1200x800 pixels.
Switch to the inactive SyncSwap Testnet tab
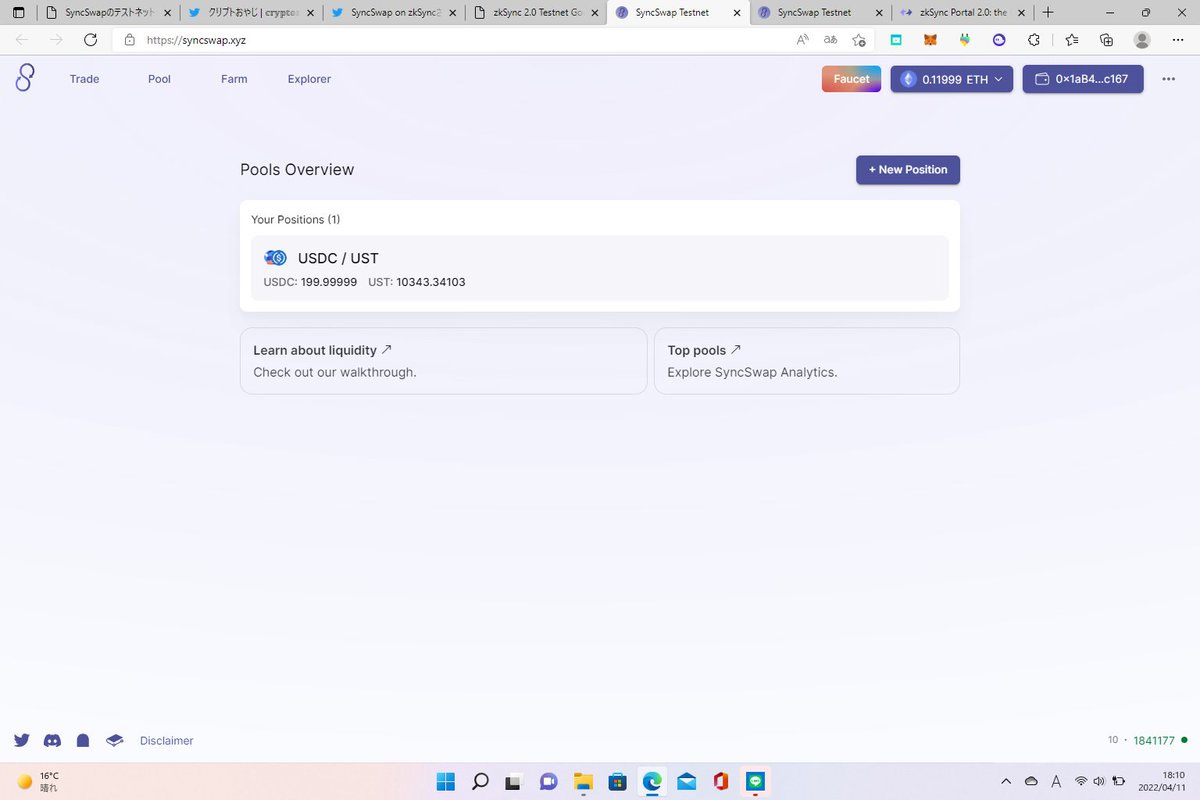tap(821, 13)
